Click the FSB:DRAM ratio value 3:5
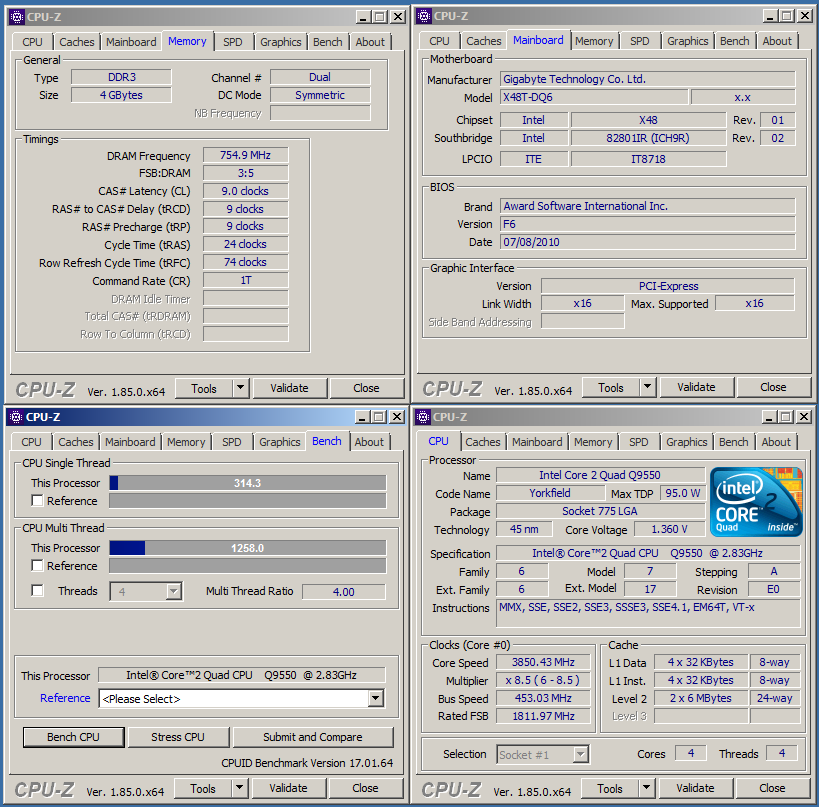Screen dimensions: 819x807 245,173
